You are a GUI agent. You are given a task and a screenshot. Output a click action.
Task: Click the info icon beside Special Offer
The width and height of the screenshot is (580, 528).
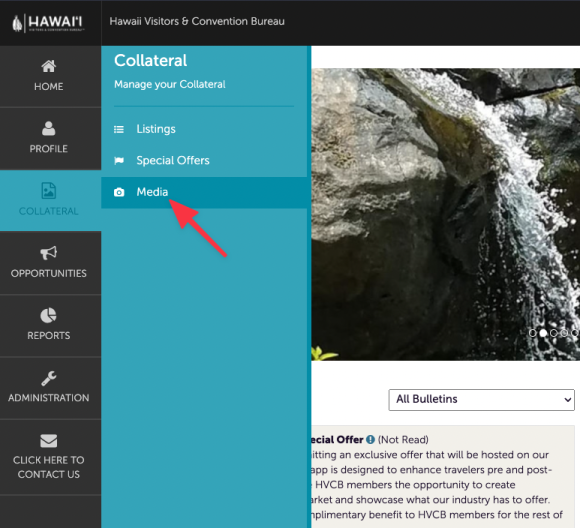370,440
